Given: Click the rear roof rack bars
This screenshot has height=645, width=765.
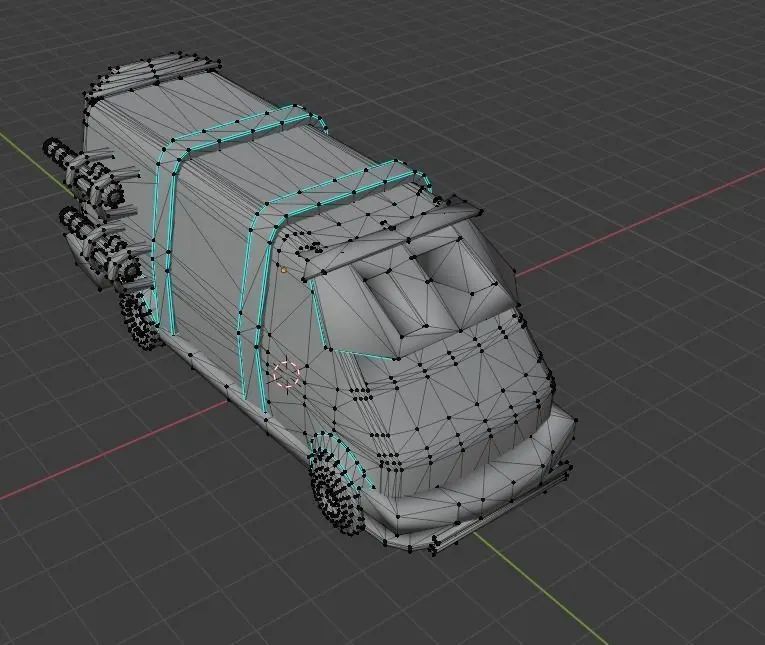Looking at the screenshot, I should click(x=154, y=76).
